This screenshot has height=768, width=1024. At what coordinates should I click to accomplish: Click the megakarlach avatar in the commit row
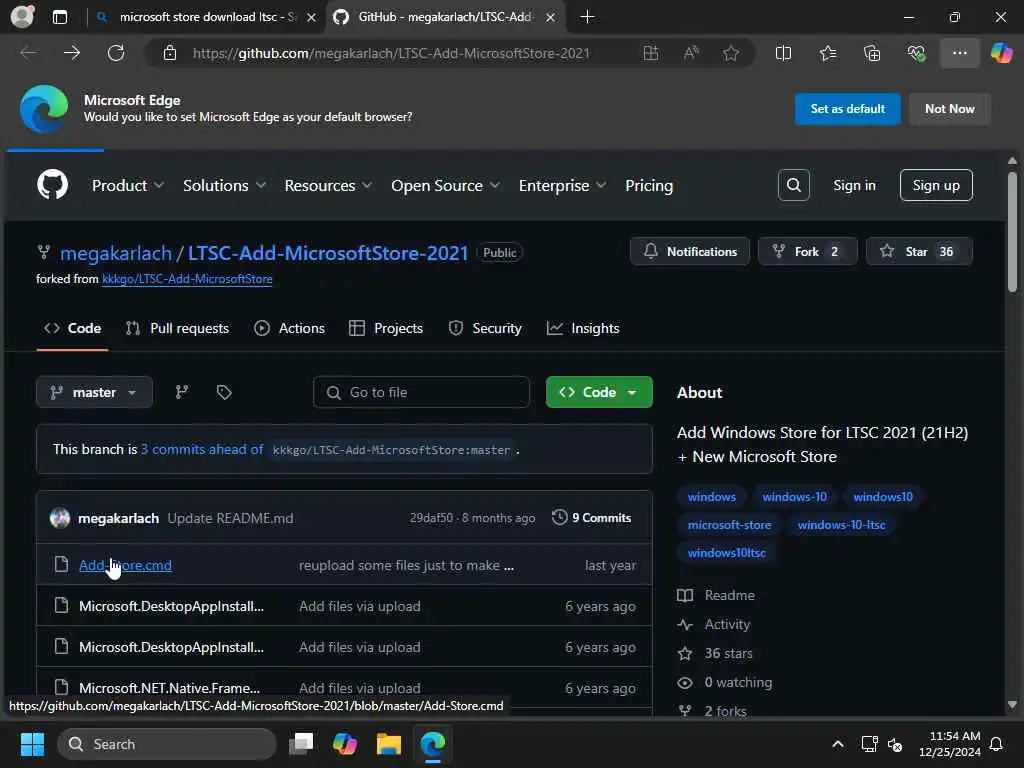[59, 518]
